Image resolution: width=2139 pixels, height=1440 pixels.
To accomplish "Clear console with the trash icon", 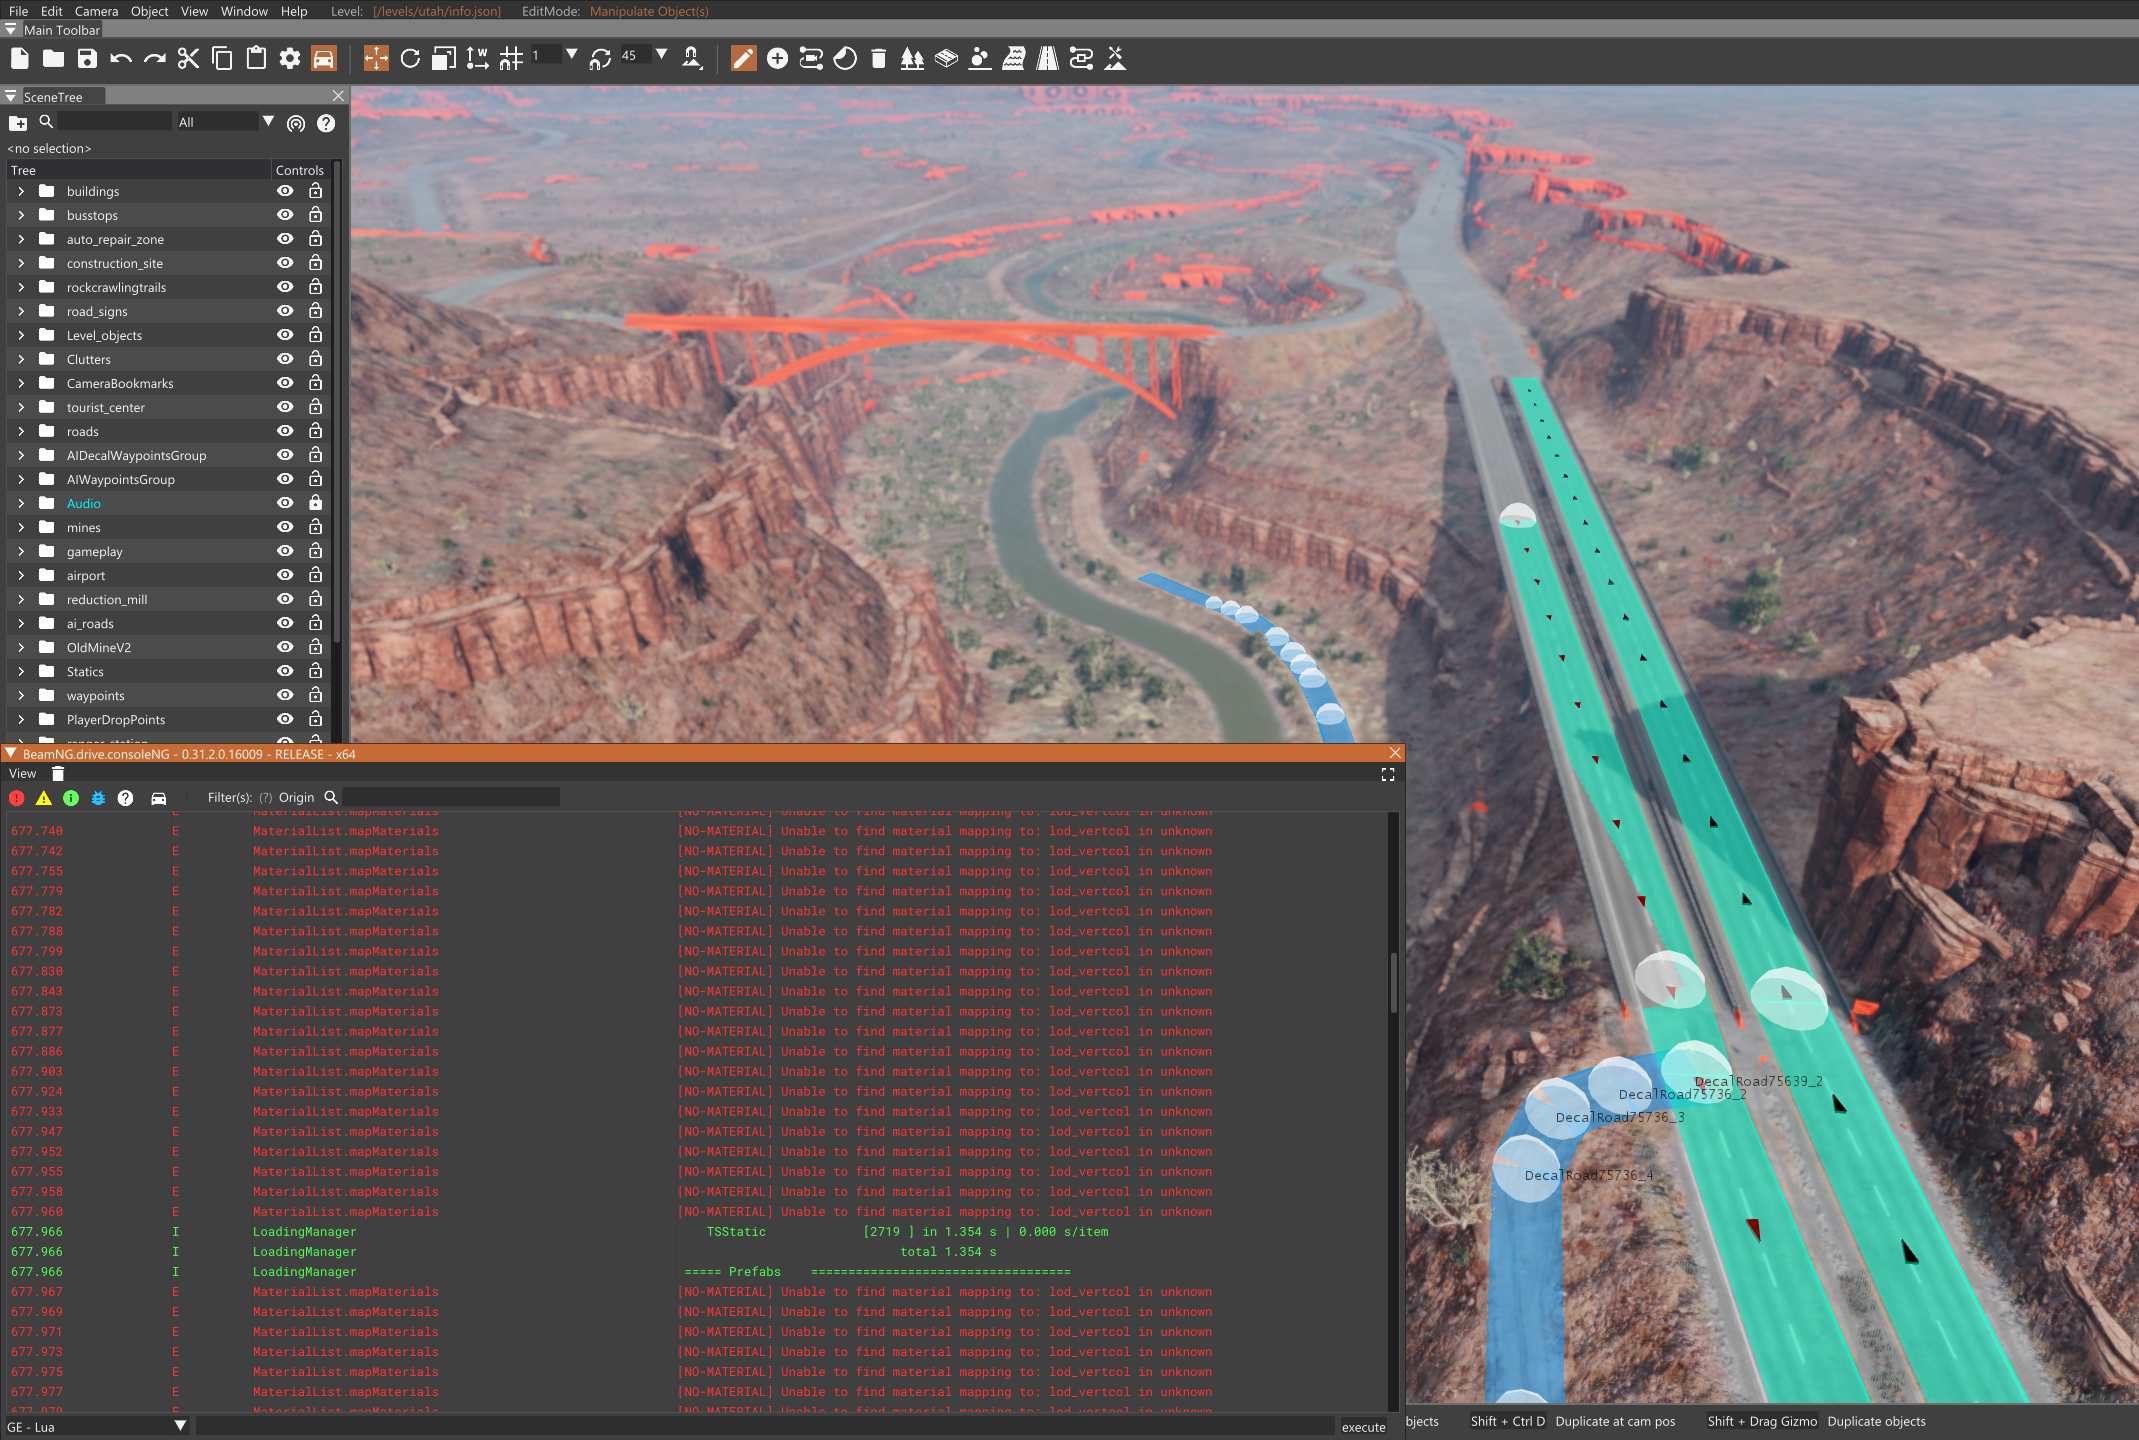I will [58, 774].
